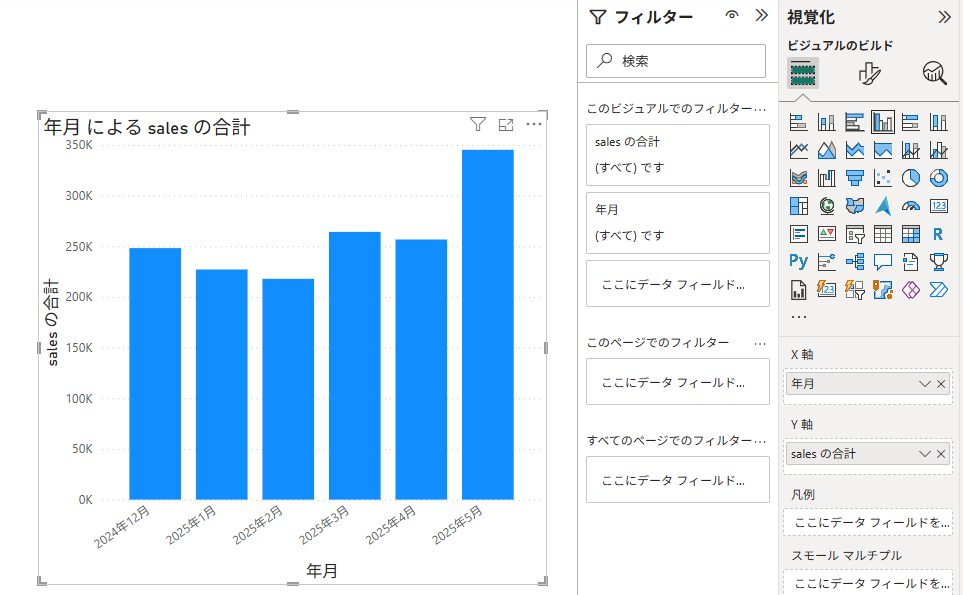Select the stacked bar chart visual

click(x=798, y=122)
